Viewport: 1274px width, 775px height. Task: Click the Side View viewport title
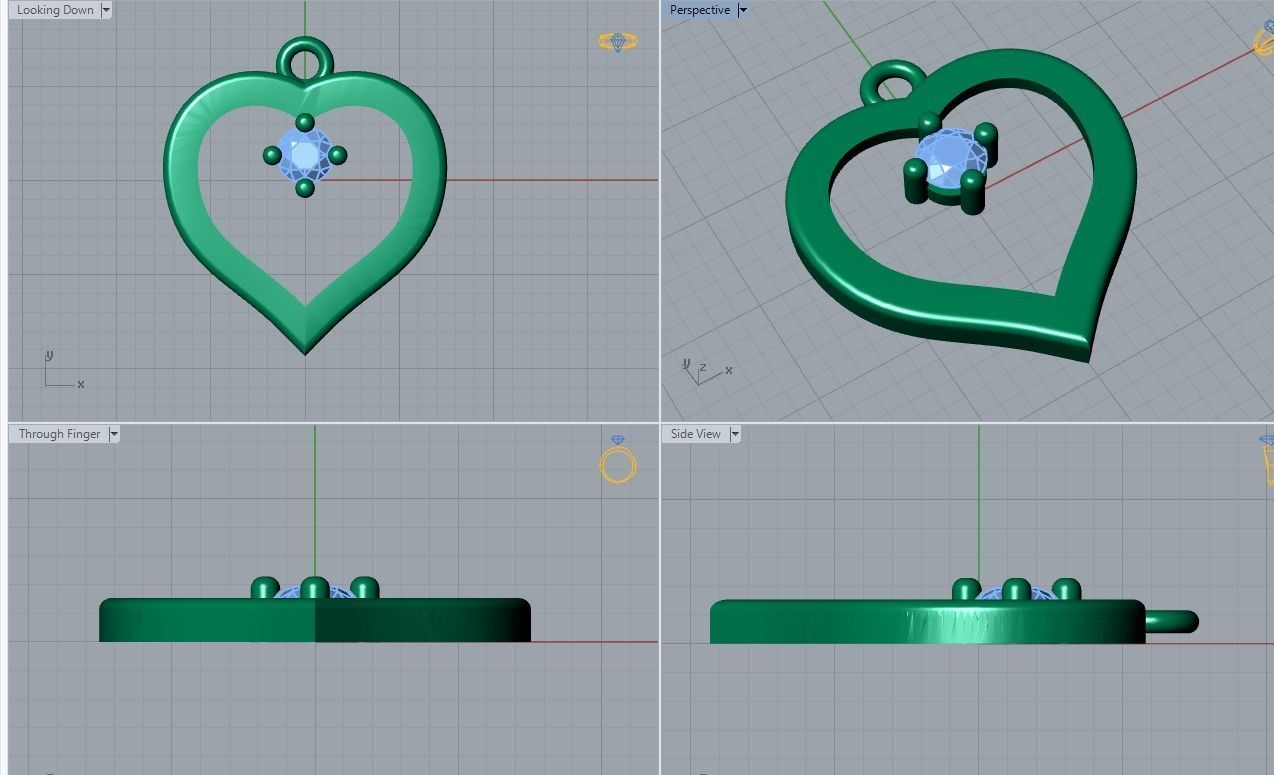695,434
